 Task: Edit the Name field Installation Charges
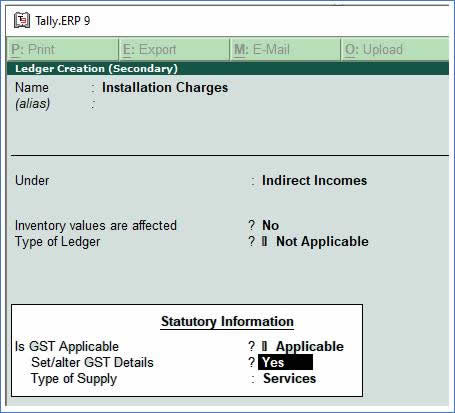165,88
